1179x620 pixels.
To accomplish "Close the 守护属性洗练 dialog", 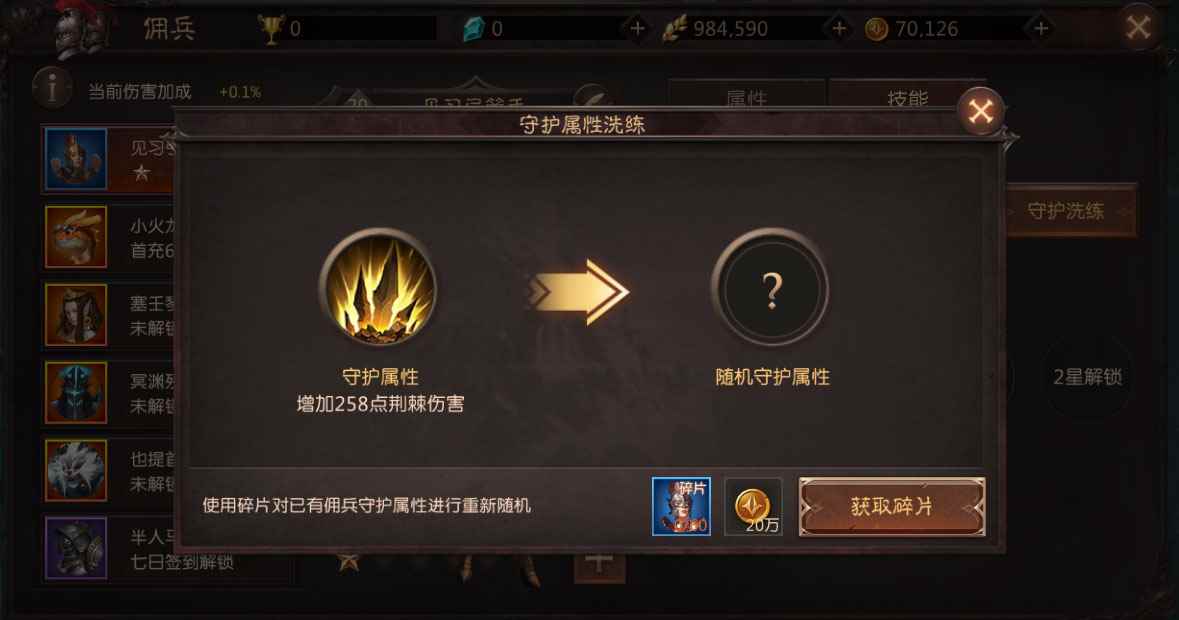I will [x=980, y=112].
